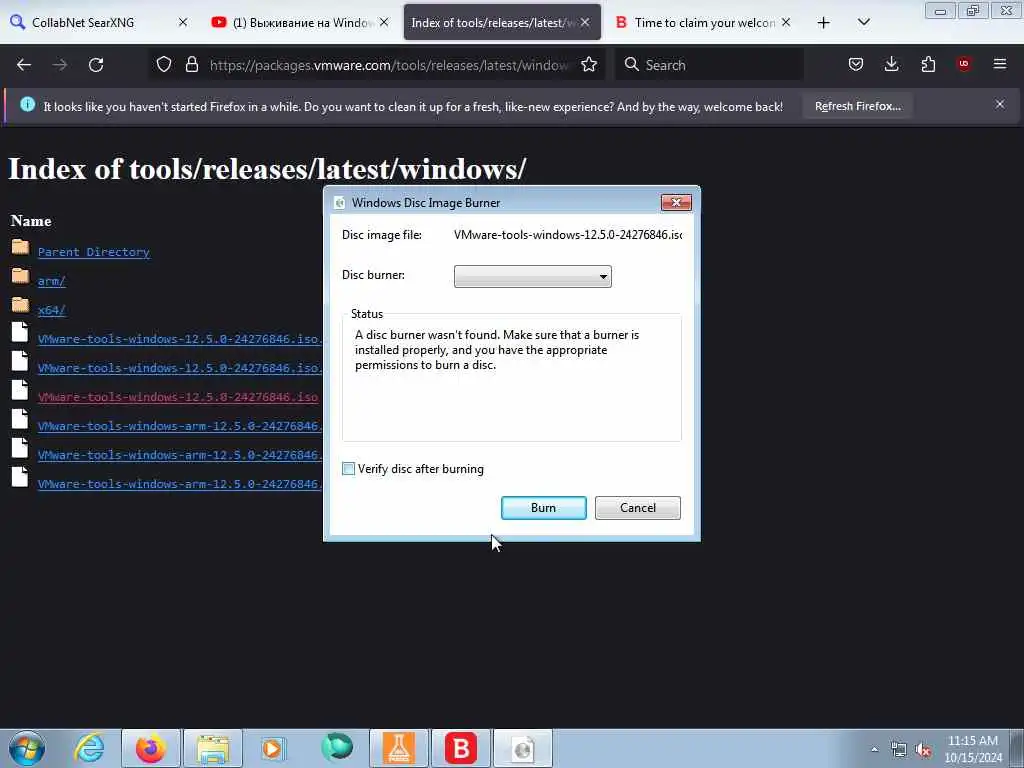Close the Windows Disc Image Burner dialog

click(x=676, y=202)
